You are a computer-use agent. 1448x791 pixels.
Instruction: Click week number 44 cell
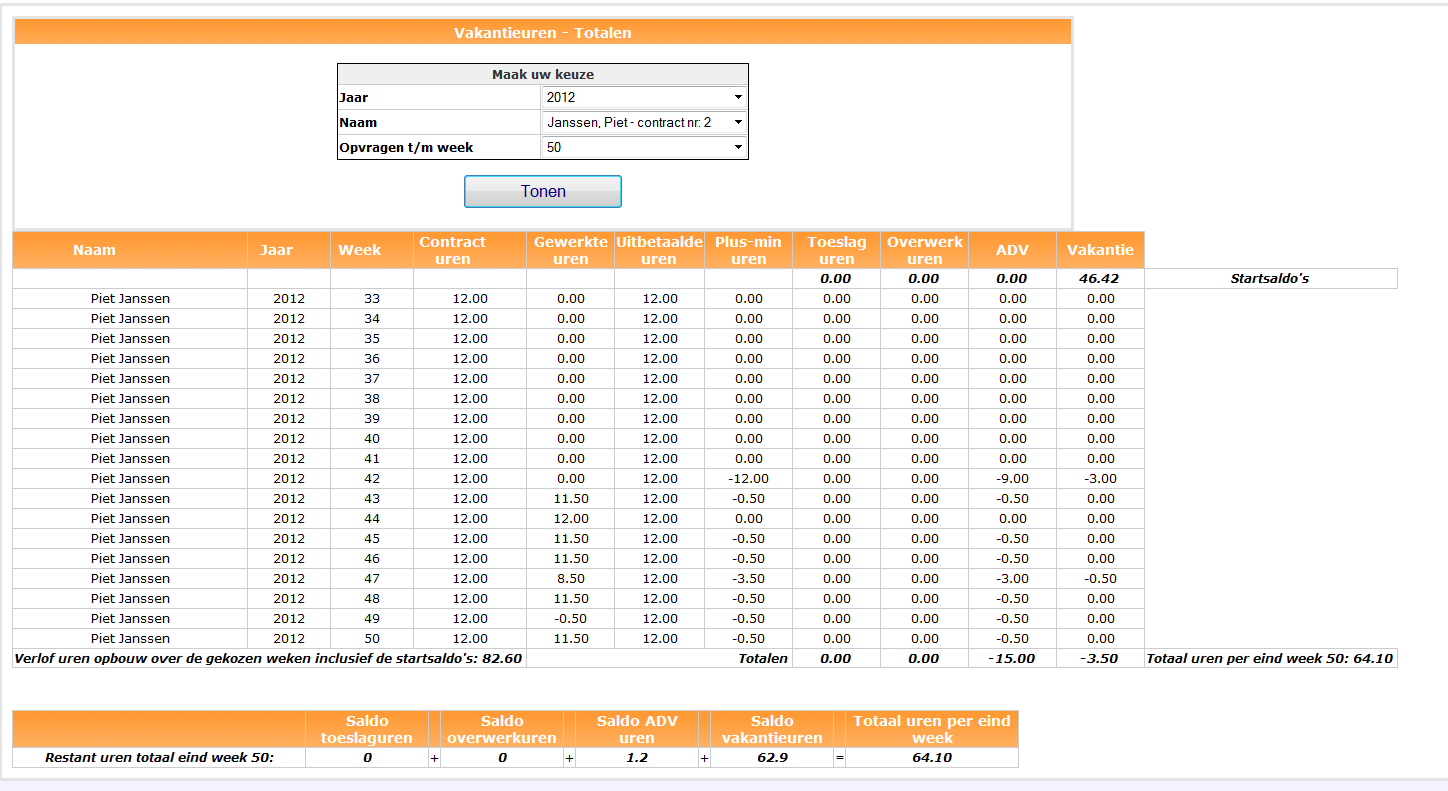[372, 518]
